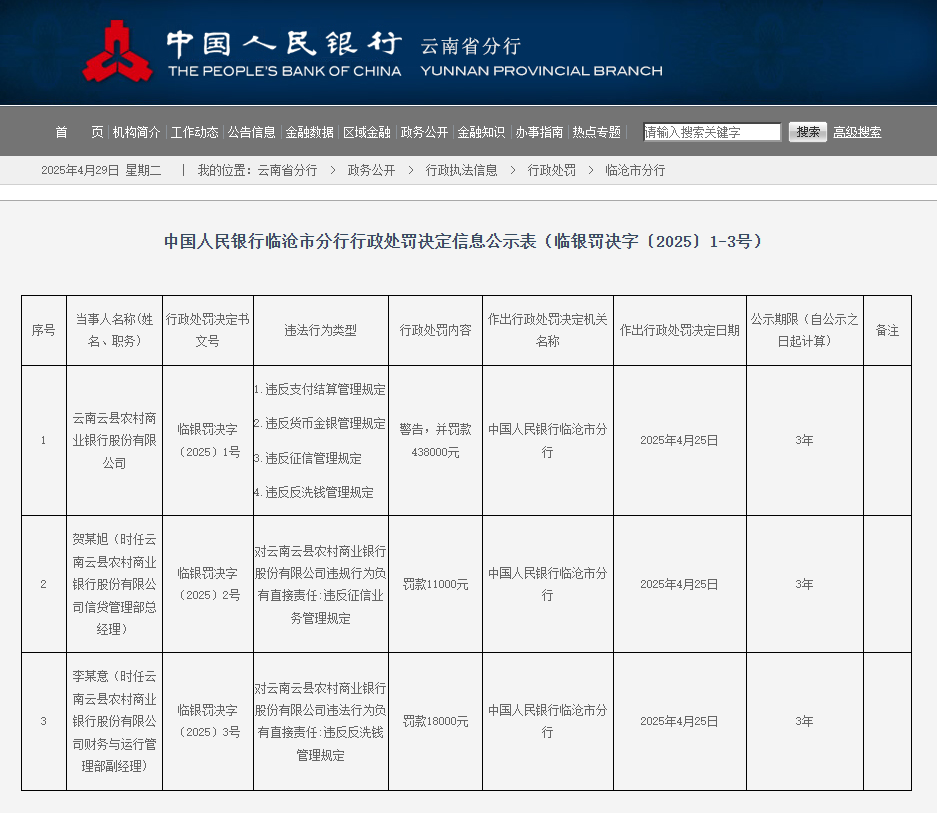The image size is (937, 813).
Task: Click the text 2.违反货币金银管理规定
Action: (320, 423)
